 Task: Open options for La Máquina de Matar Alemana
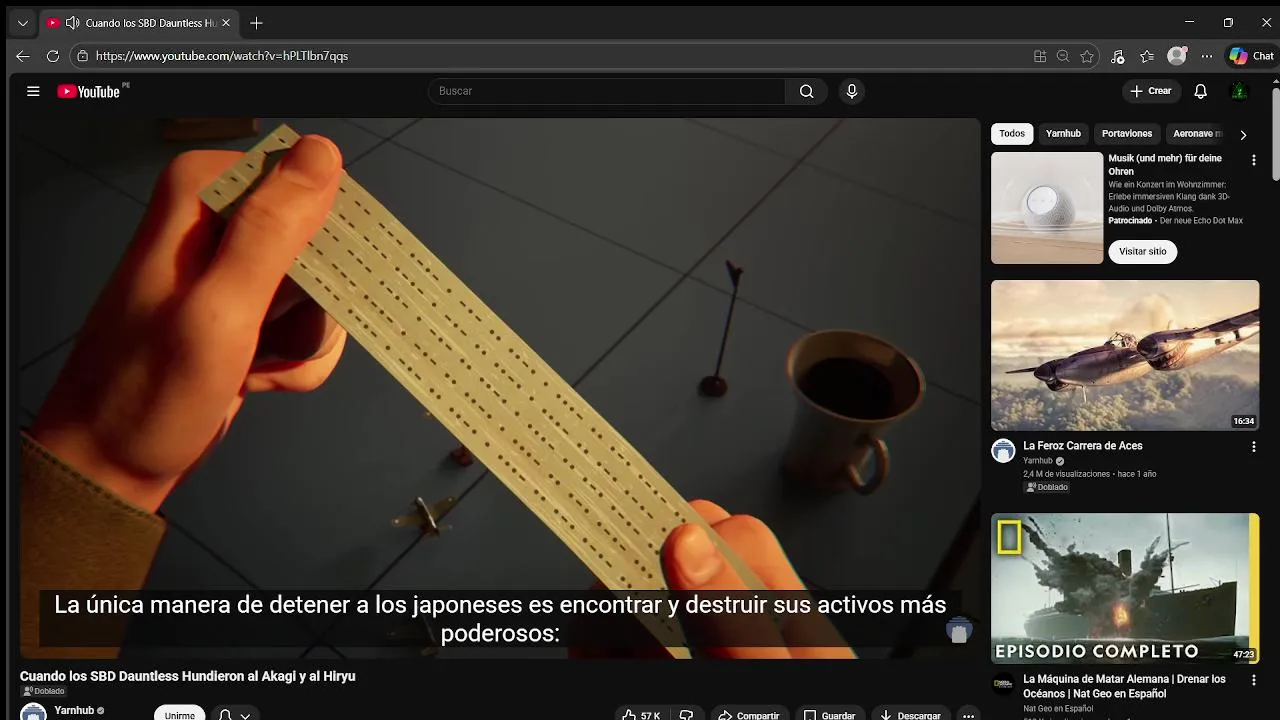[x=1253, y=680]
